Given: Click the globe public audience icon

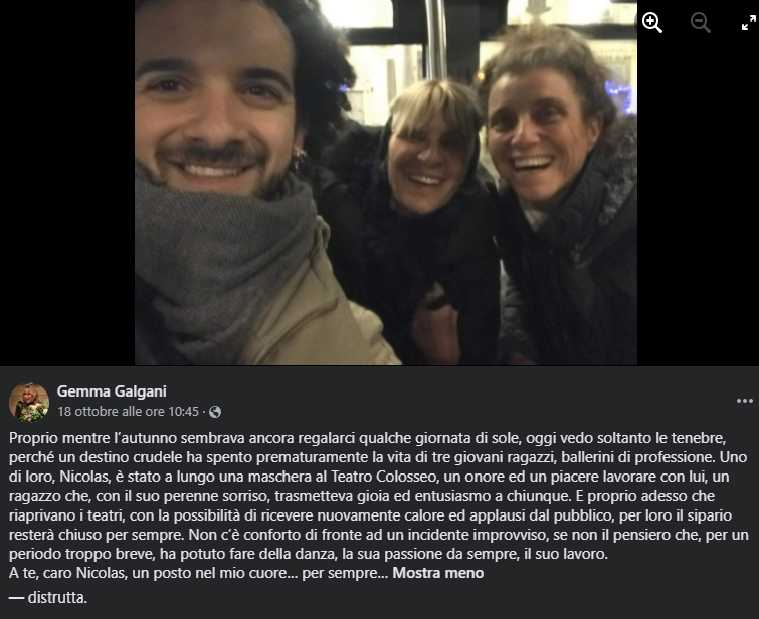Looking at the screenshot, I should (x=215, y=412).
